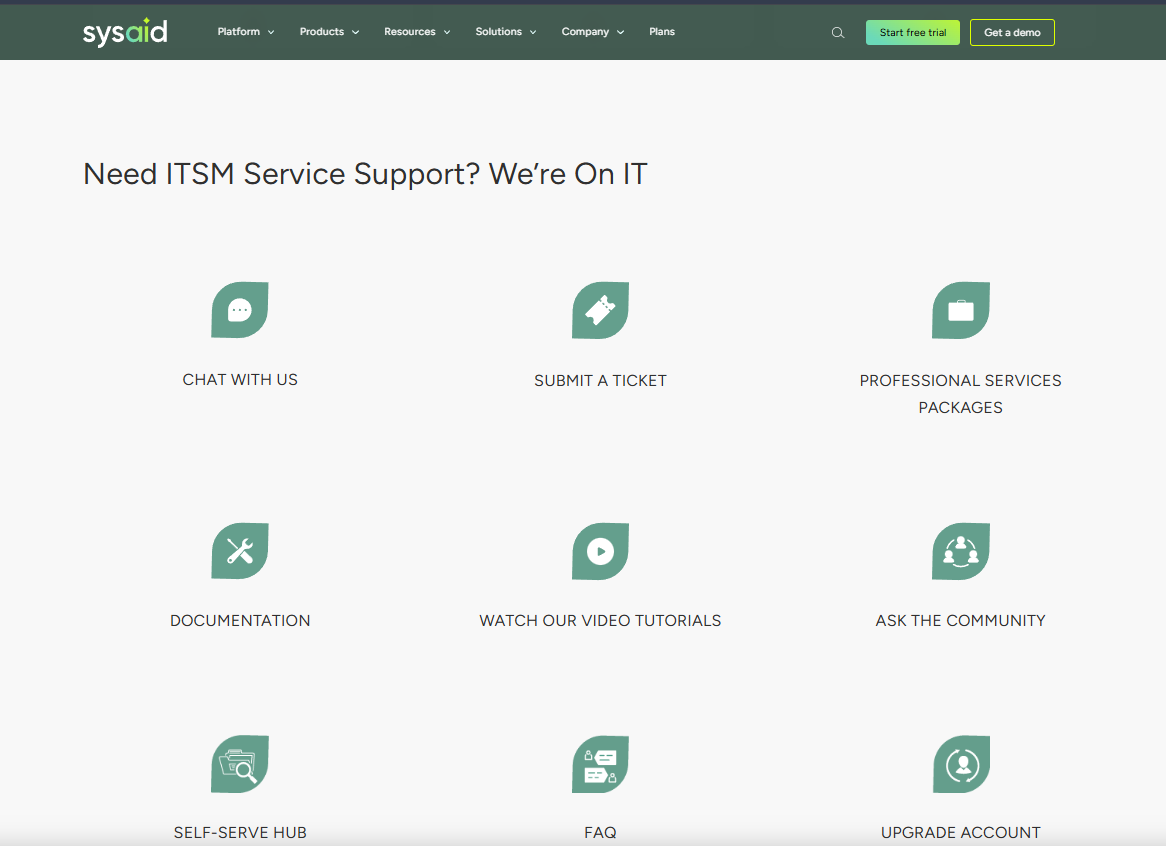Click the Get a demo button
Screen dimensions: 1166x846
coord(1012,33)
